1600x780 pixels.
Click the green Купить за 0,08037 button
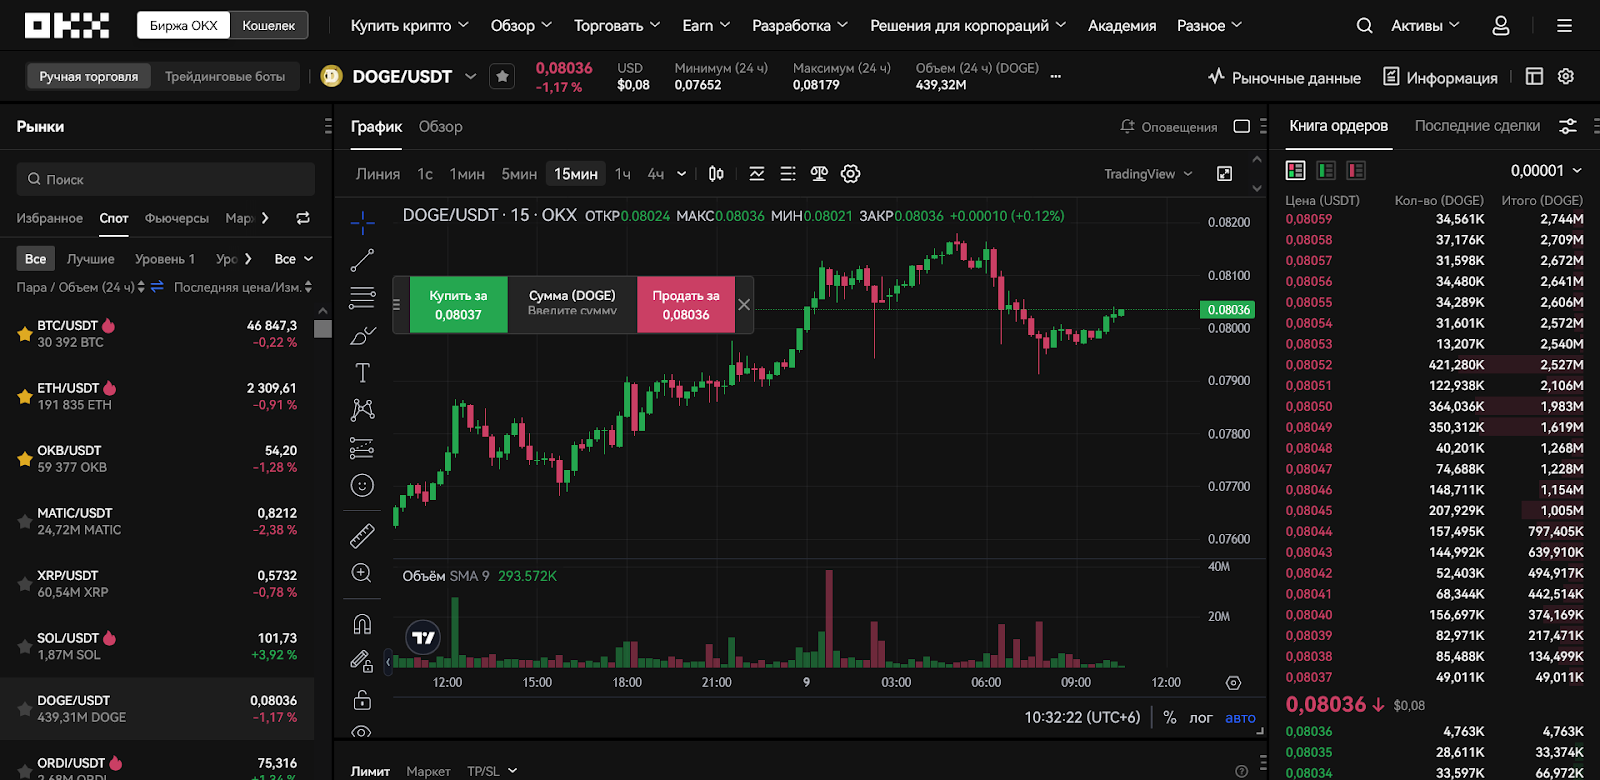point(458,305)
